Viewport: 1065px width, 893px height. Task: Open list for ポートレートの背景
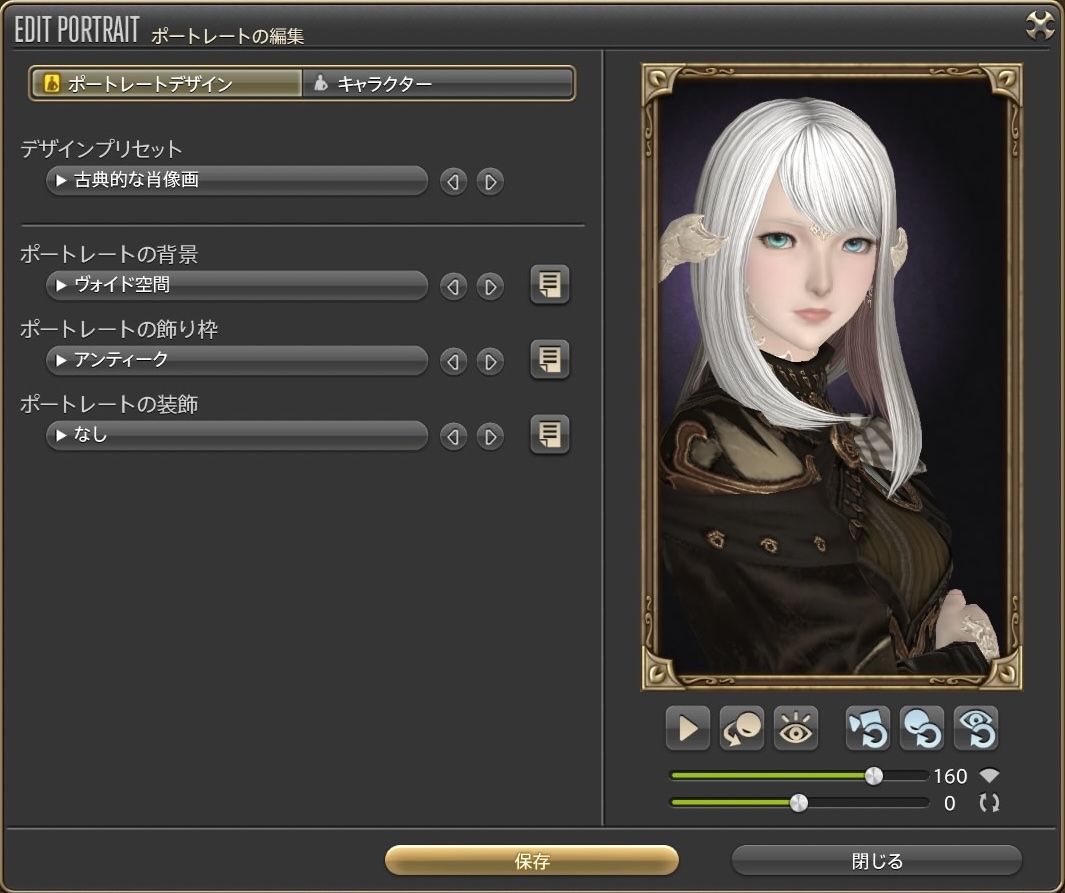(x=549, y=286)
